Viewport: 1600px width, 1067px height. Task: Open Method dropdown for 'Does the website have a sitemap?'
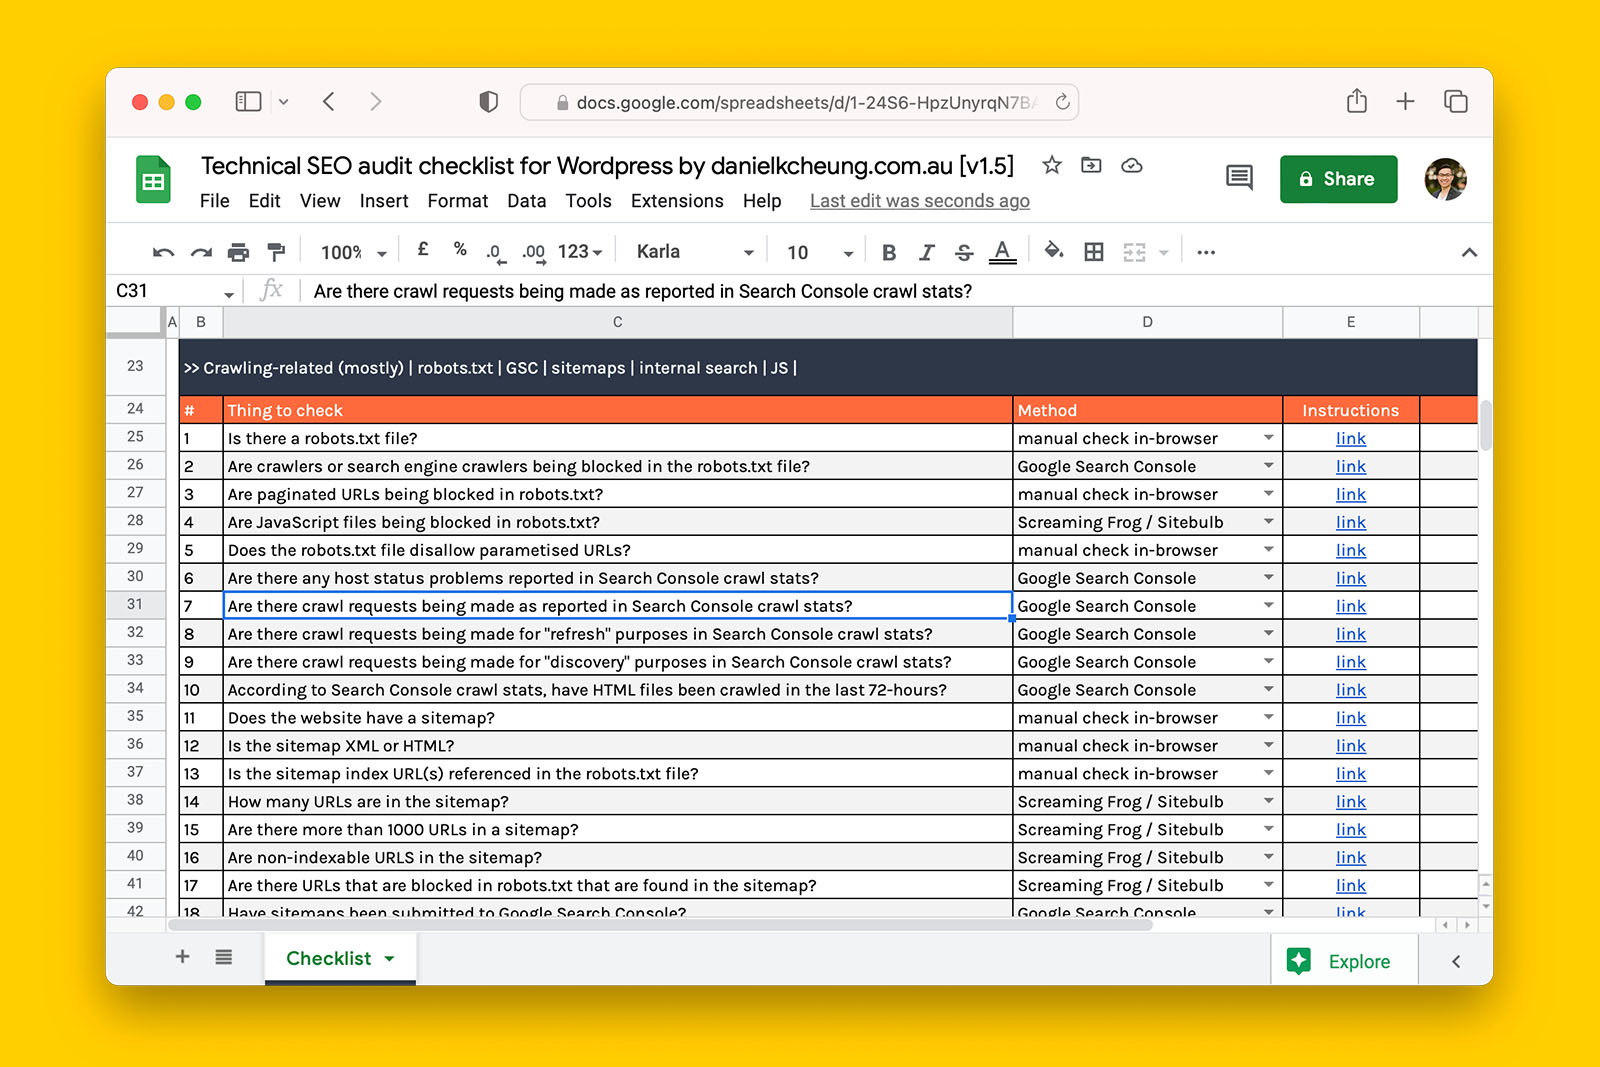coord(1268,718)
